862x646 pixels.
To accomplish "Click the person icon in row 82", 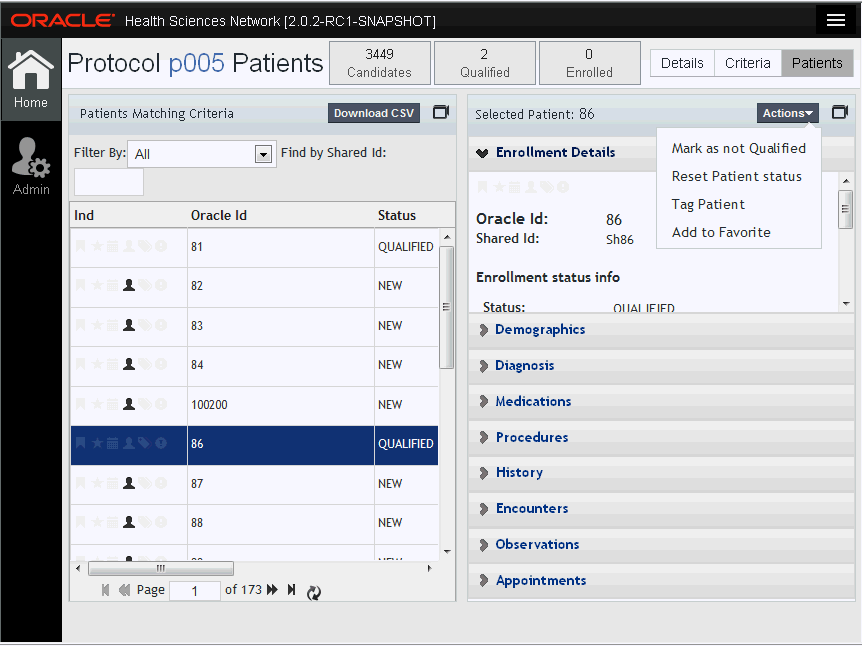I will click(129, 285).
